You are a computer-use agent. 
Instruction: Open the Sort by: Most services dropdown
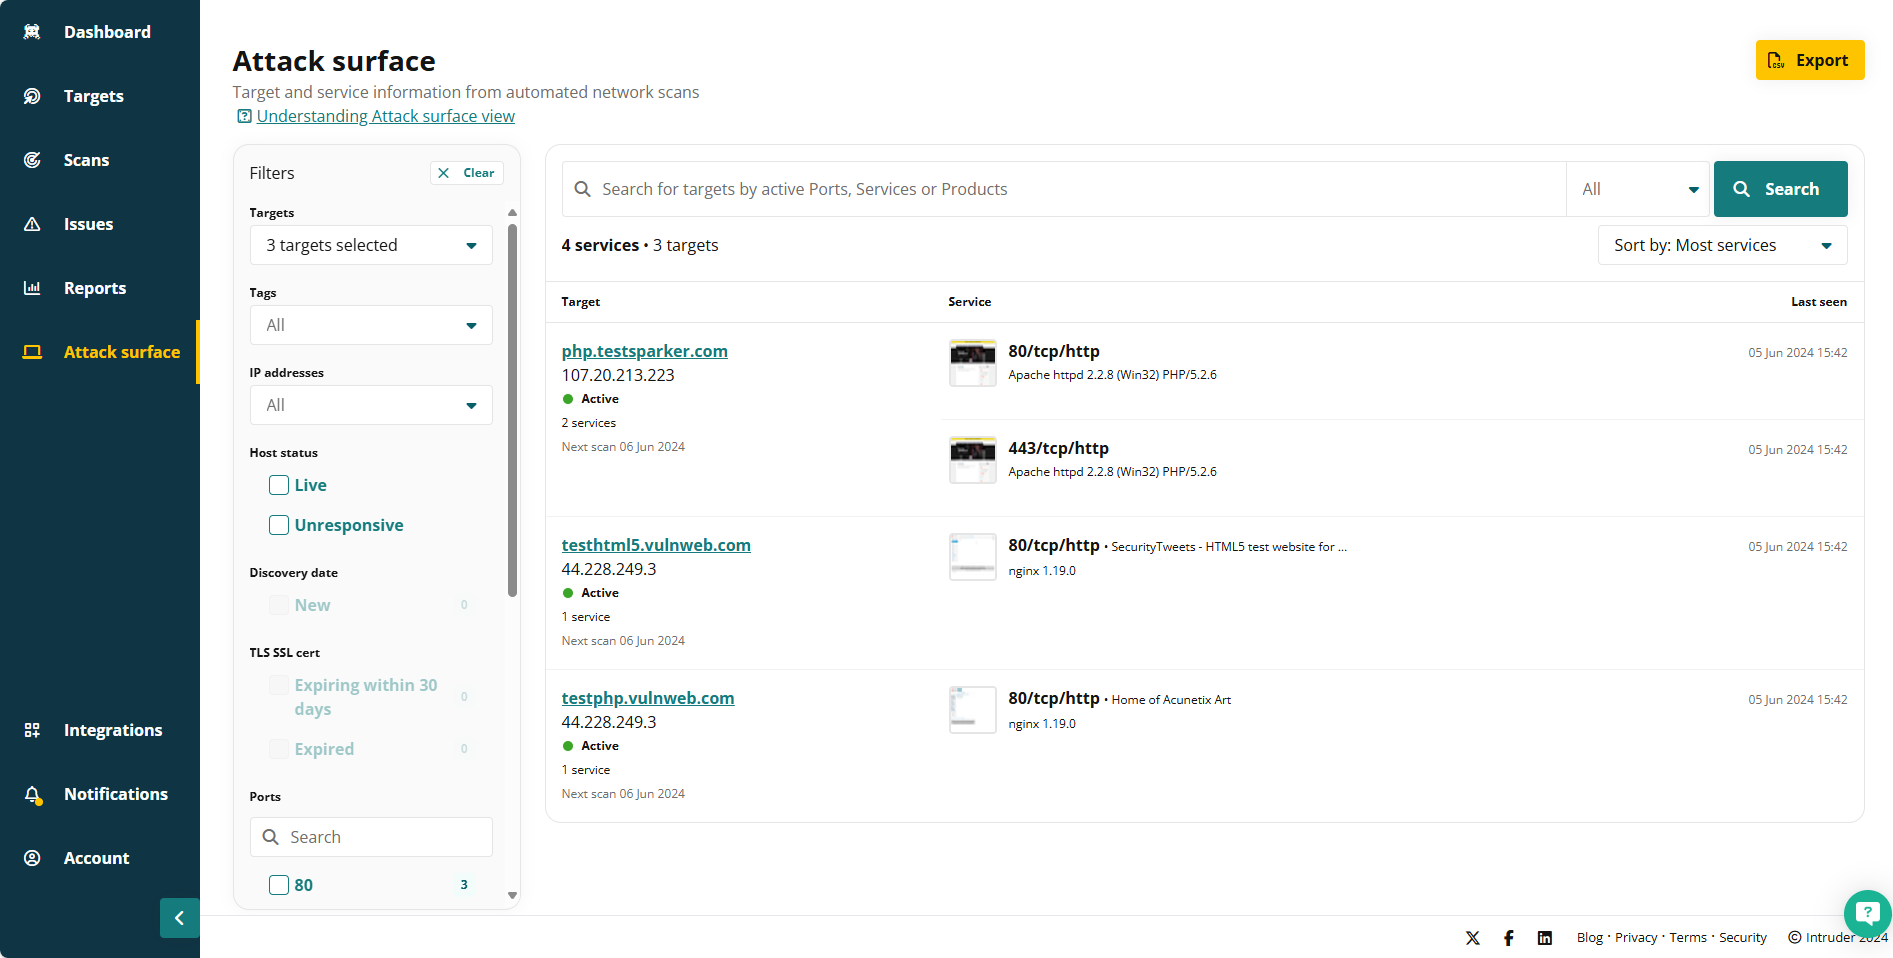pyautogui.click(x=1722, y=245)
